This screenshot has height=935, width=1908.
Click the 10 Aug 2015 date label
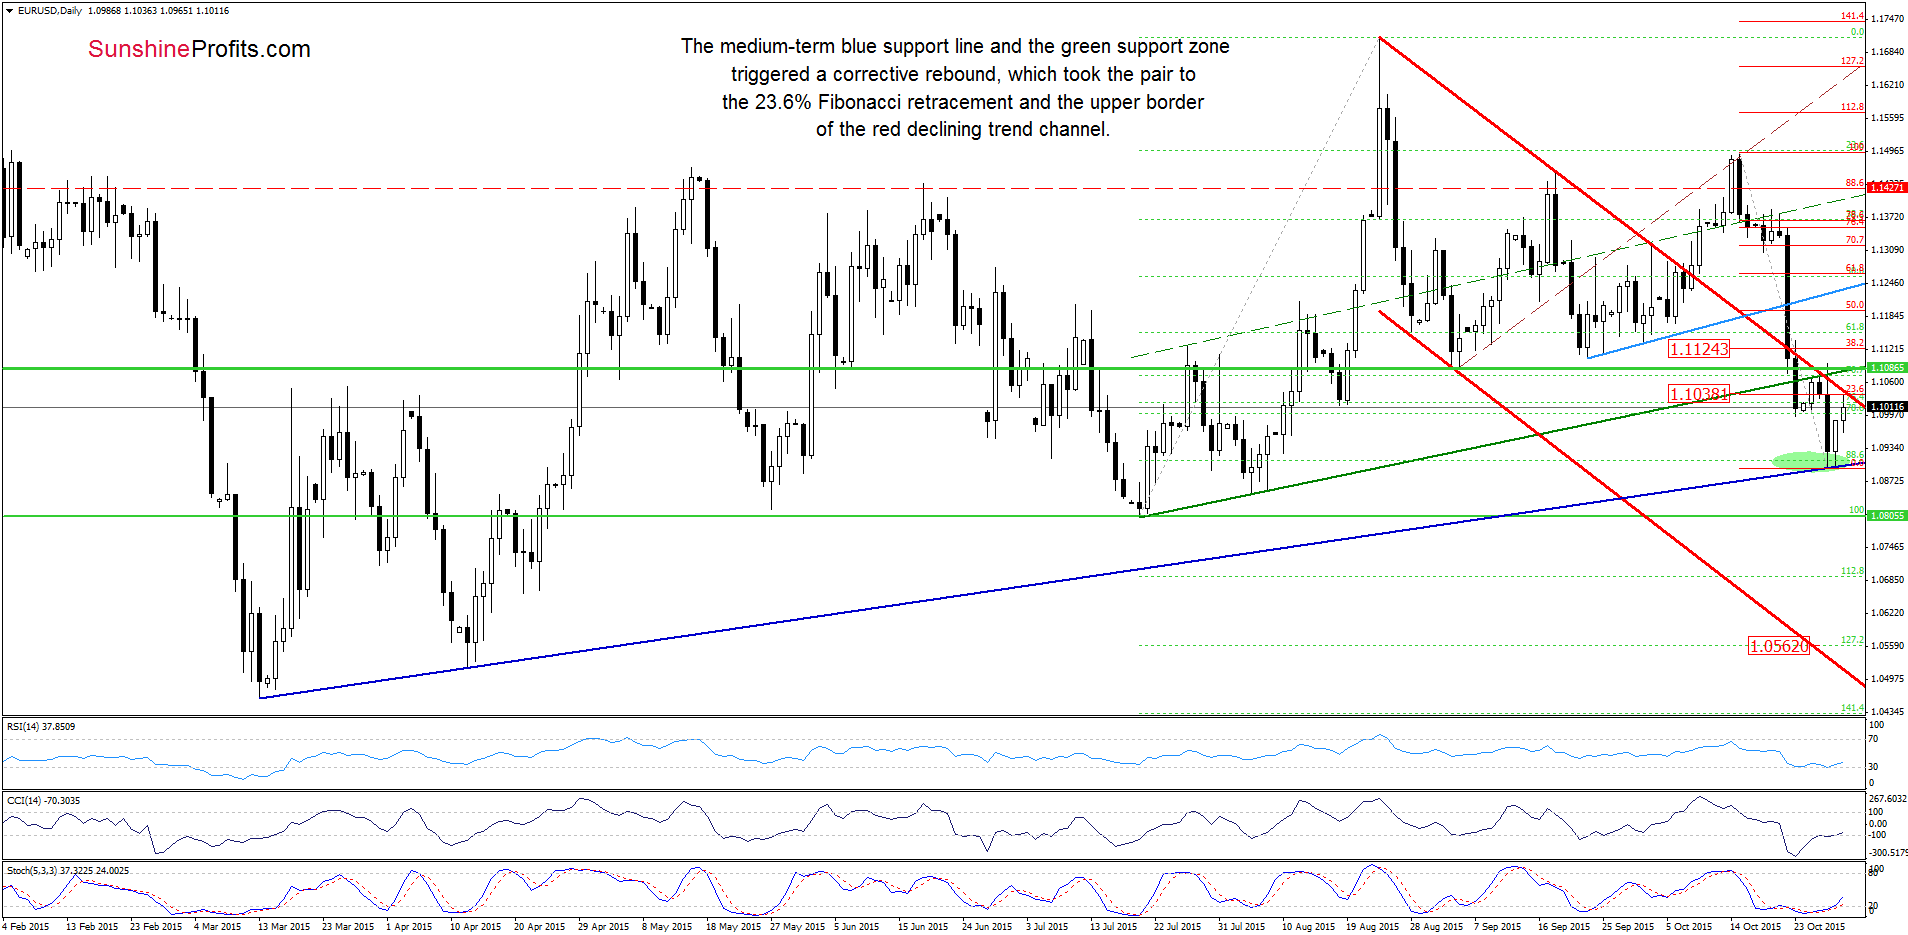point(1309,927)
